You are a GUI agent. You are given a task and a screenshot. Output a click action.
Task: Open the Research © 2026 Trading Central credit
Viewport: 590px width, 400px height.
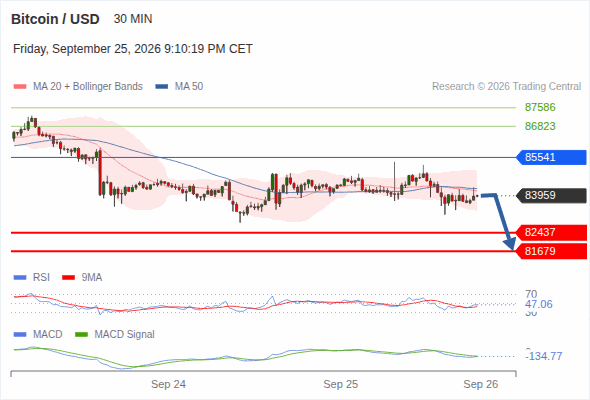tap(506, 87)
